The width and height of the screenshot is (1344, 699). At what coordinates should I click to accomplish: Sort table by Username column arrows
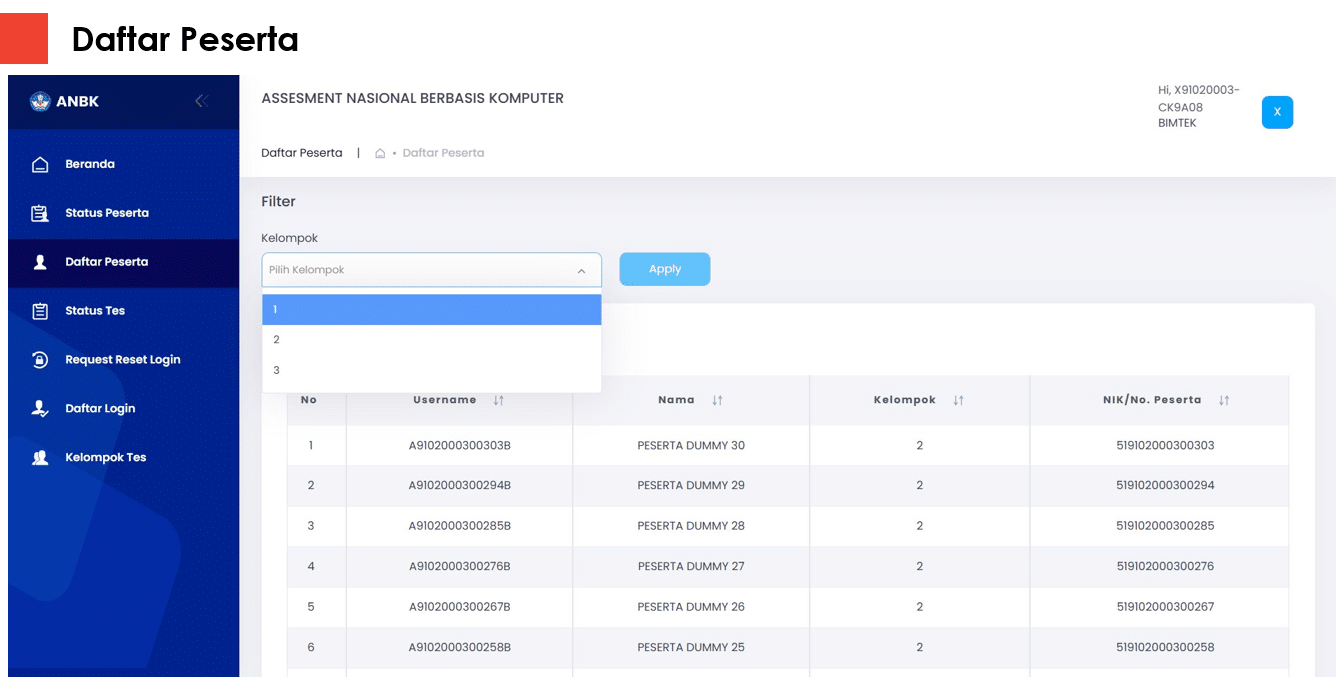499,400
